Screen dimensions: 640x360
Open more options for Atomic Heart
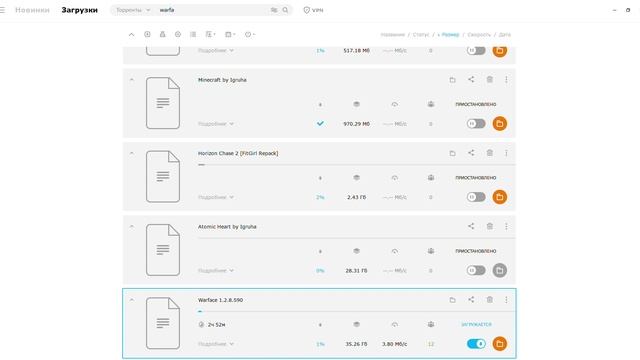pos(506,227)
